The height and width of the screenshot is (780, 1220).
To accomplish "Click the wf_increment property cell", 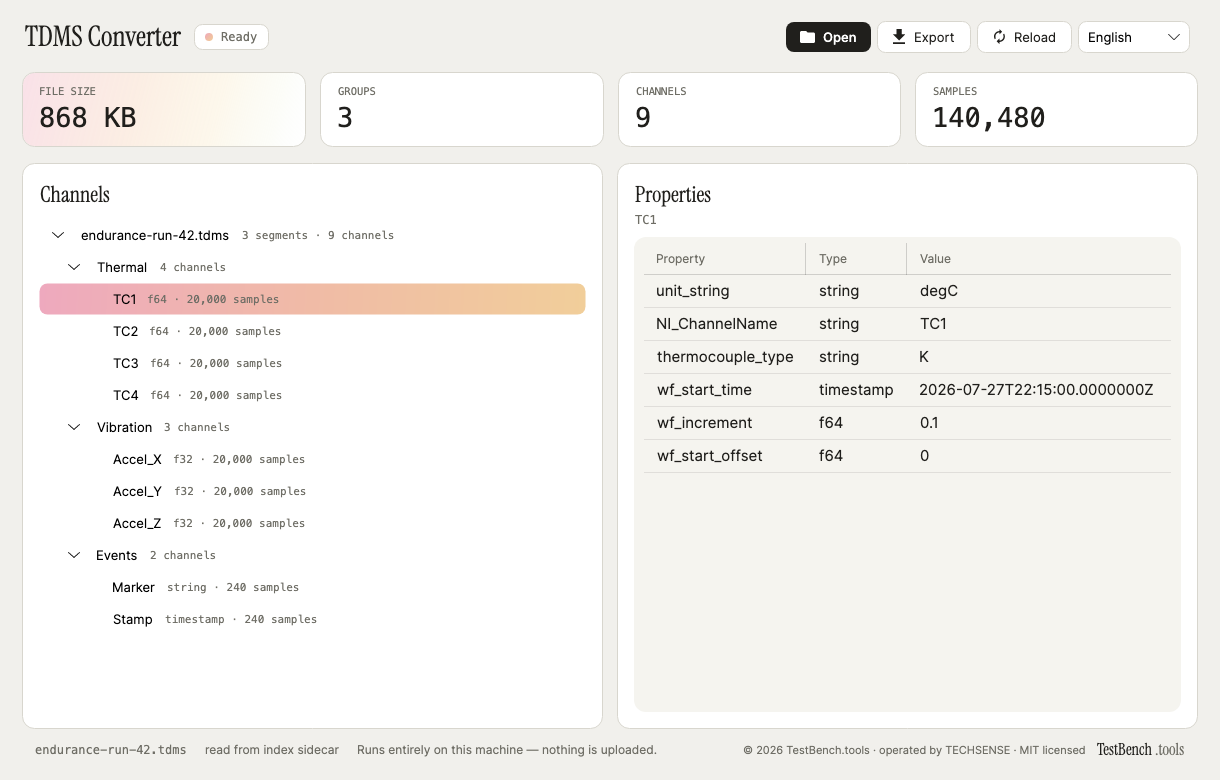I will tap(725, 423).
